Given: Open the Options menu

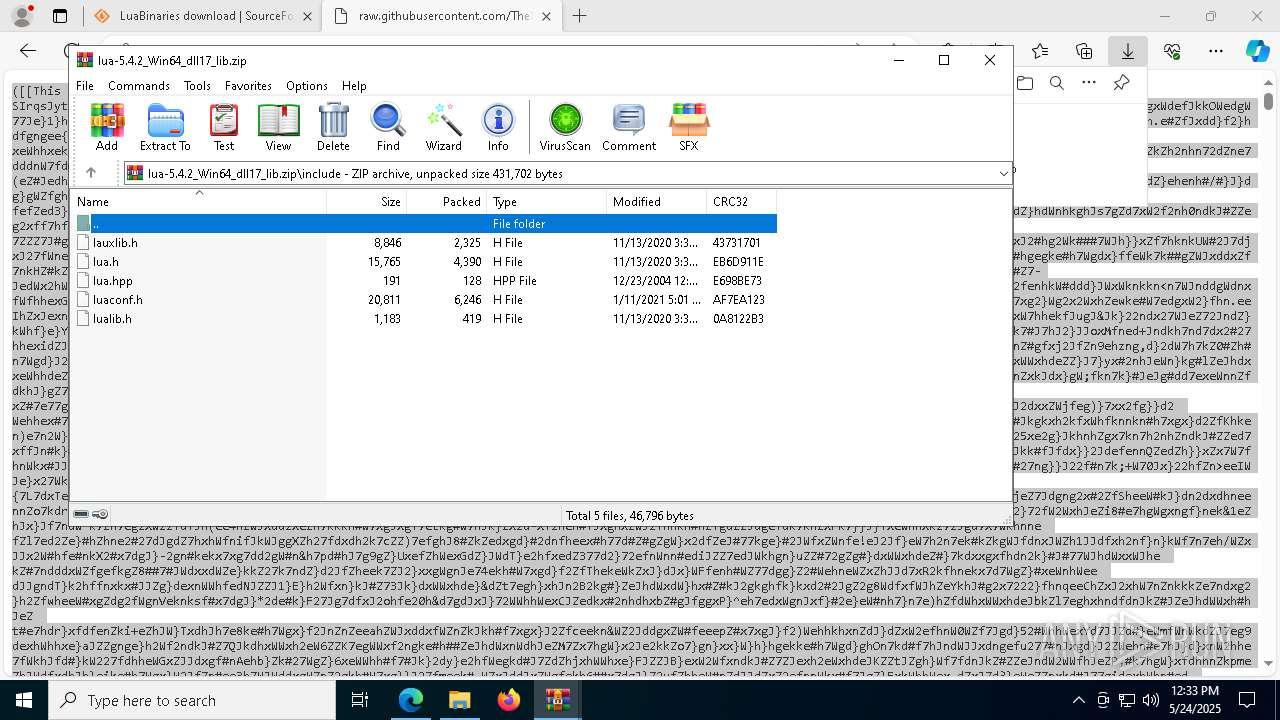Looking at the screenshot, I should point(307,86).
